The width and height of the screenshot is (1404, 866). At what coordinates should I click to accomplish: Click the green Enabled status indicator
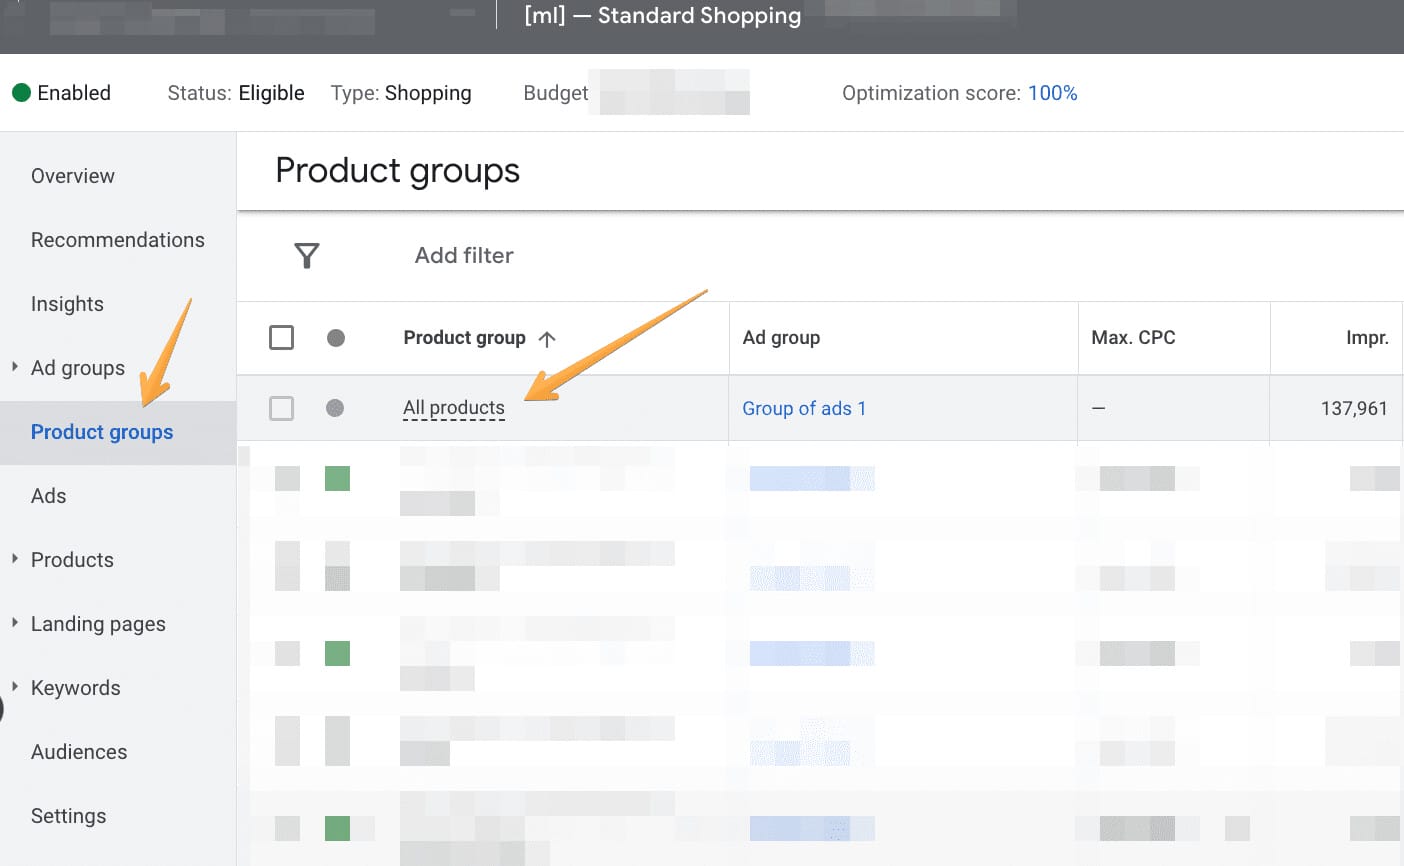tap(21, 93)
